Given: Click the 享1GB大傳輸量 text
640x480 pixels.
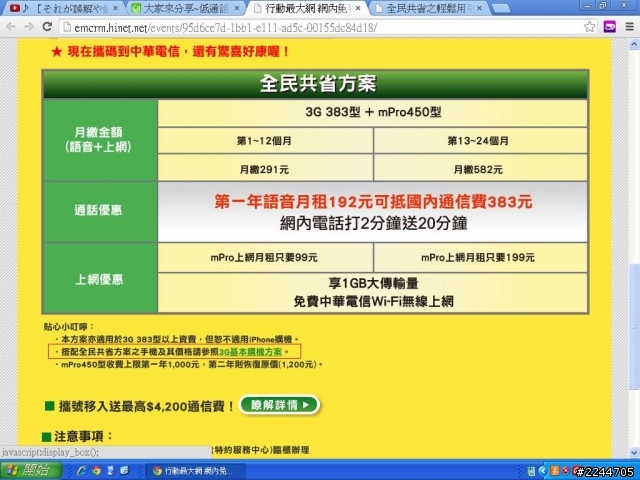Looking at the screenshot, I should pyautogui.click(x=373, y=283).
